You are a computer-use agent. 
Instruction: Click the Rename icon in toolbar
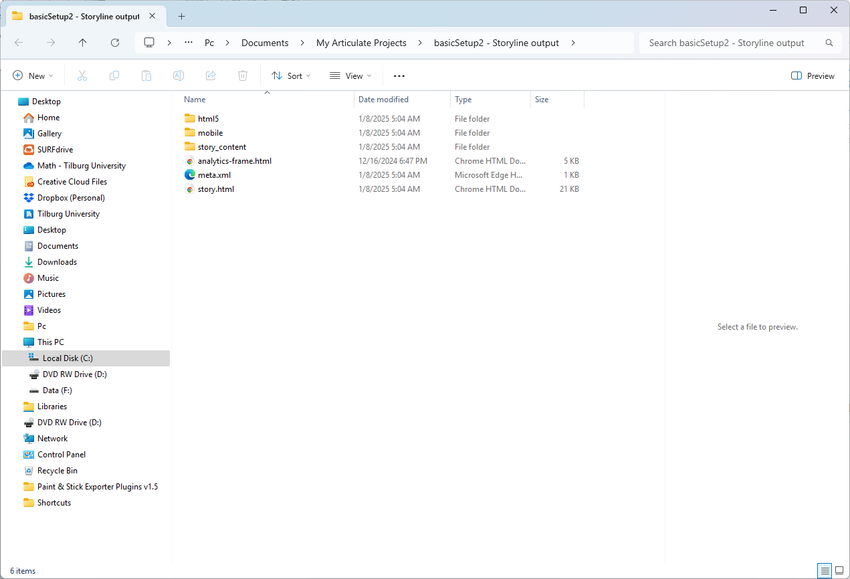point(178,76)
